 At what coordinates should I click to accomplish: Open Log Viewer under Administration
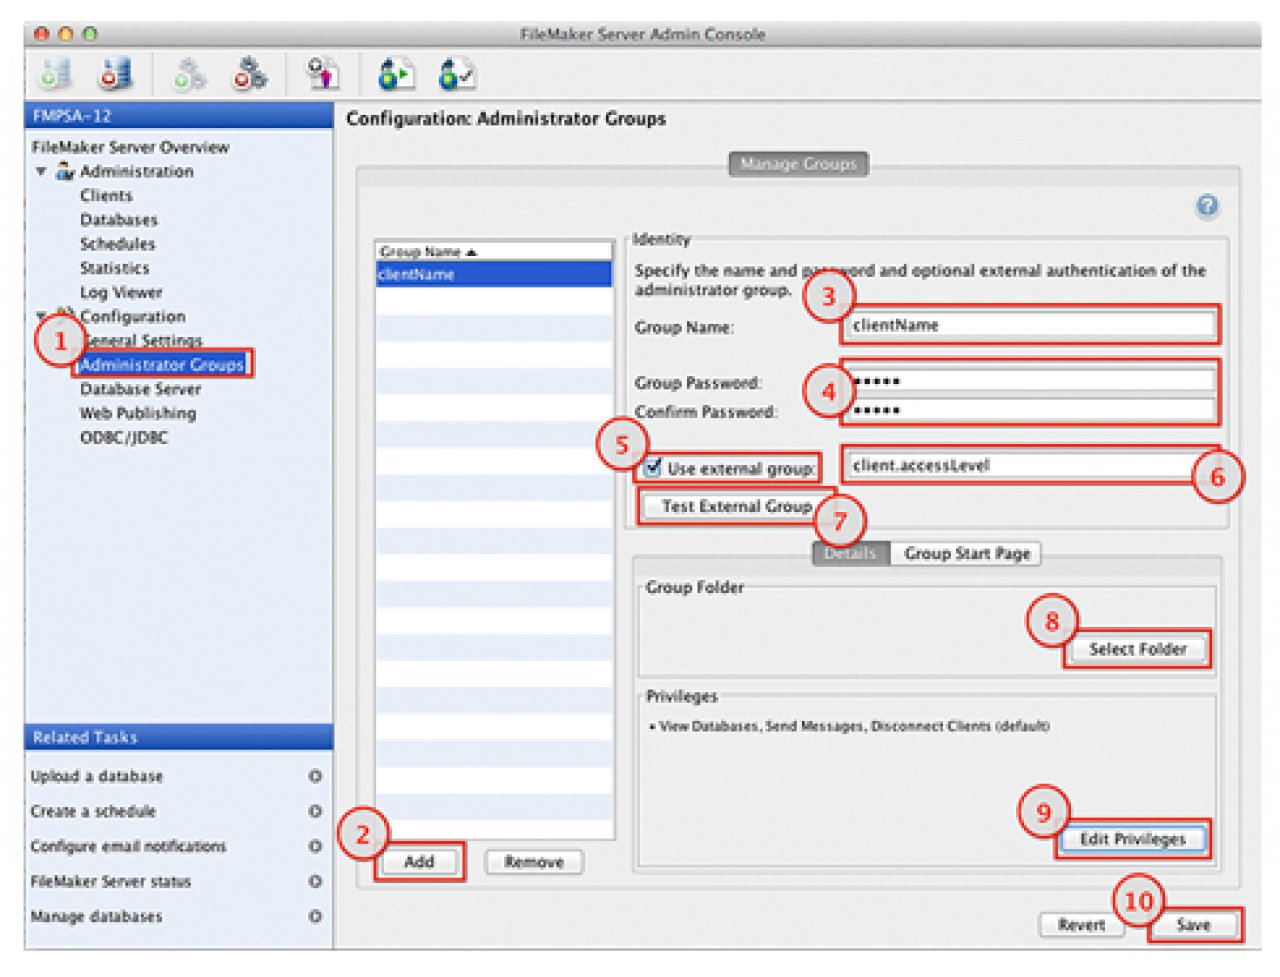(121, 292)
